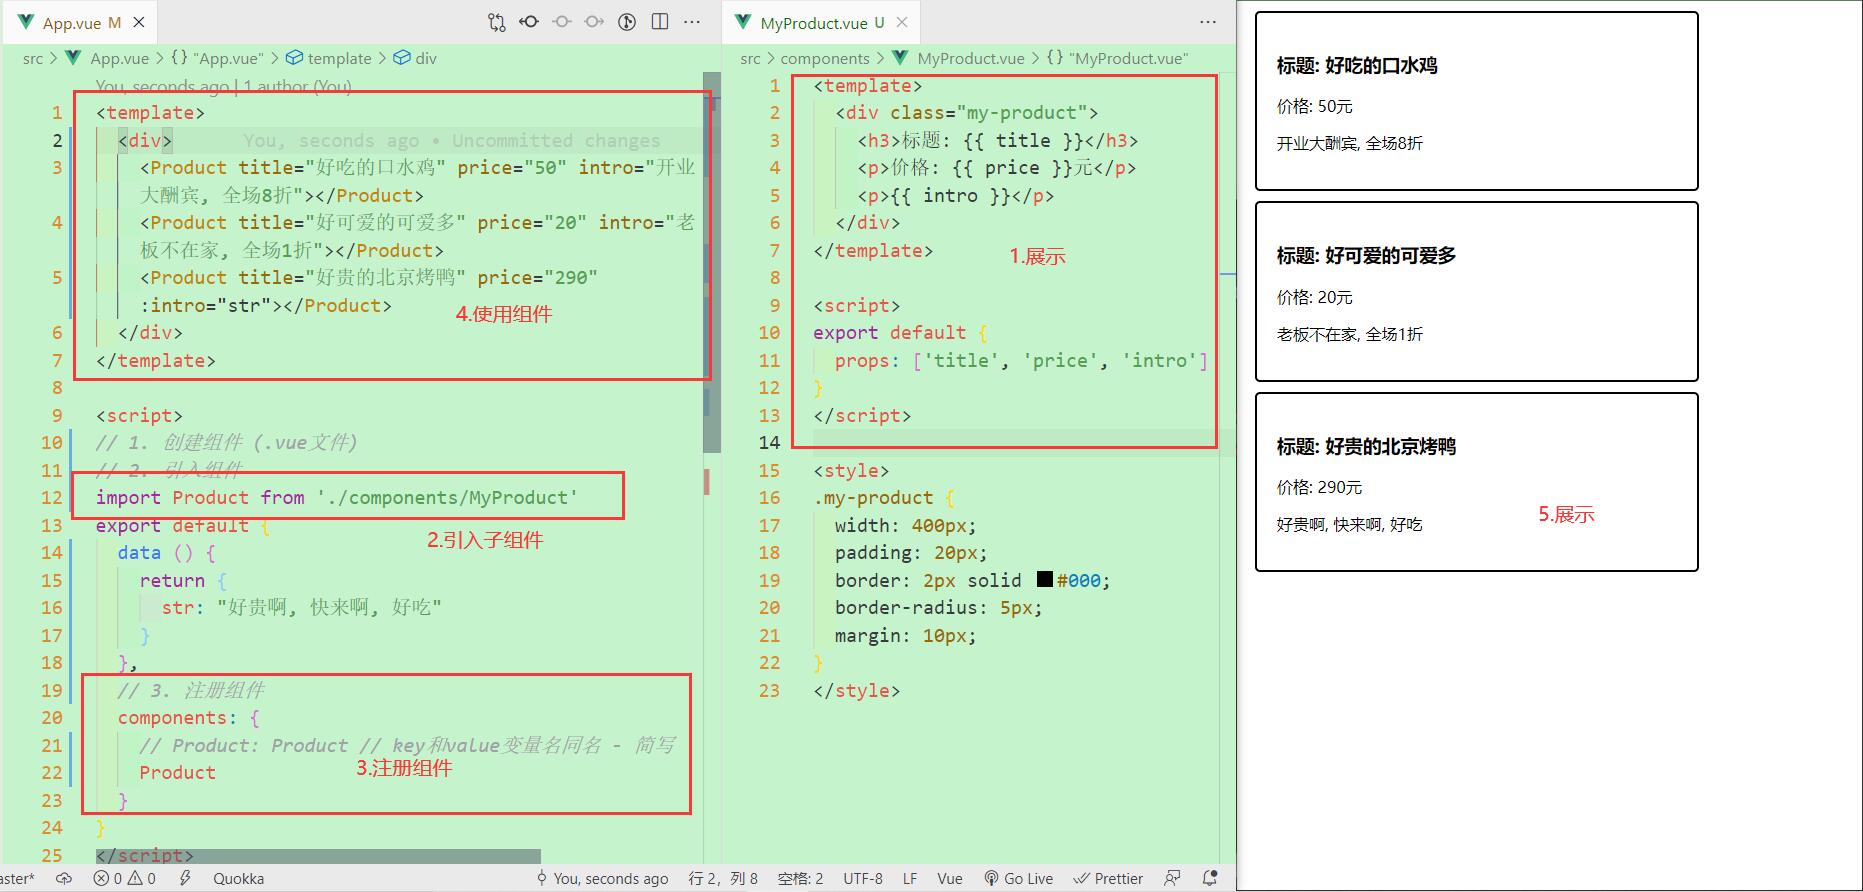The width and height of the screenshot is (1863, 892).
Task: Open more actions for MyProduct.vue editor group
Action: tap(1208, 22)
